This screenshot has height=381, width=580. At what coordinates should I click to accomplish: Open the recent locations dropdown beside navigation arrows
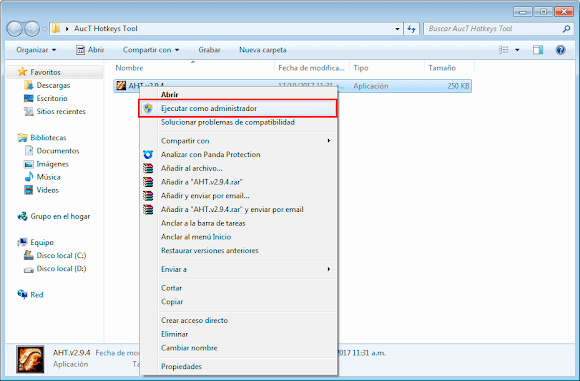coord(44,29)
